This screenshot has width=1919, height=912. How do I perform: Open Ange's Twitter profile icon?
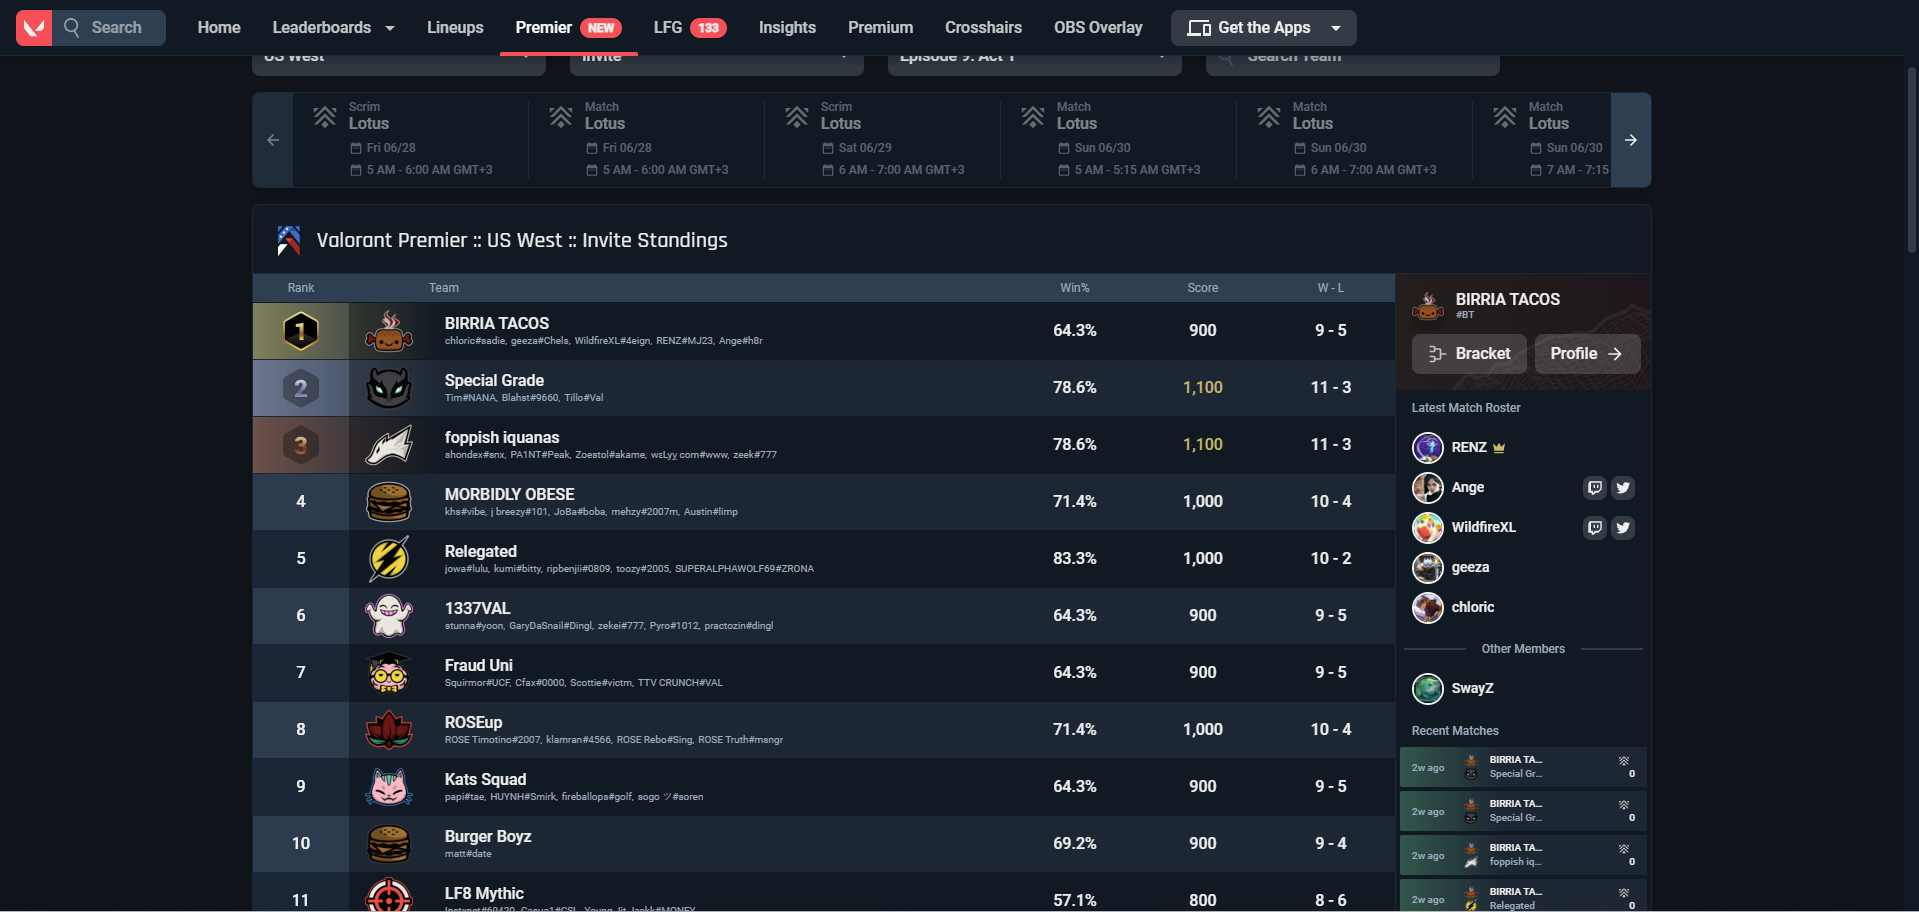click(x=1623, y=488)
